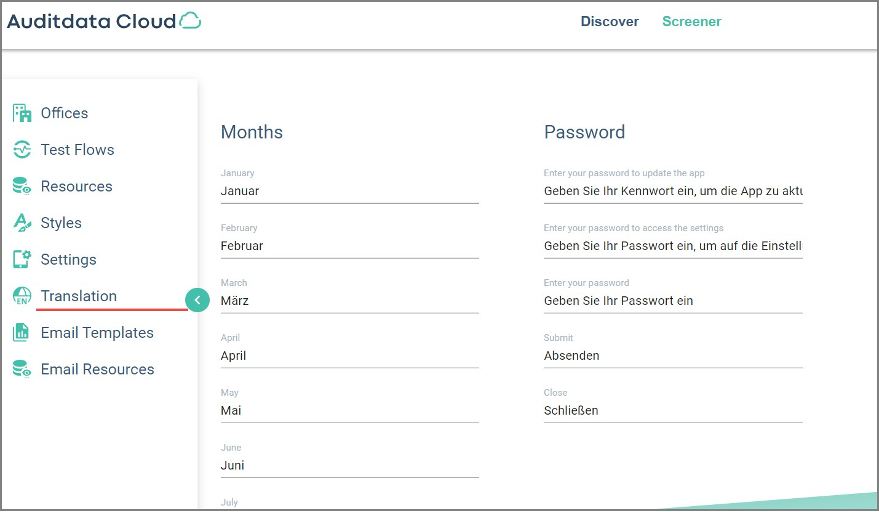Click the 'Enter your password' translation field
This screenshot has width=879, height=512.
(x=673, y=301)
